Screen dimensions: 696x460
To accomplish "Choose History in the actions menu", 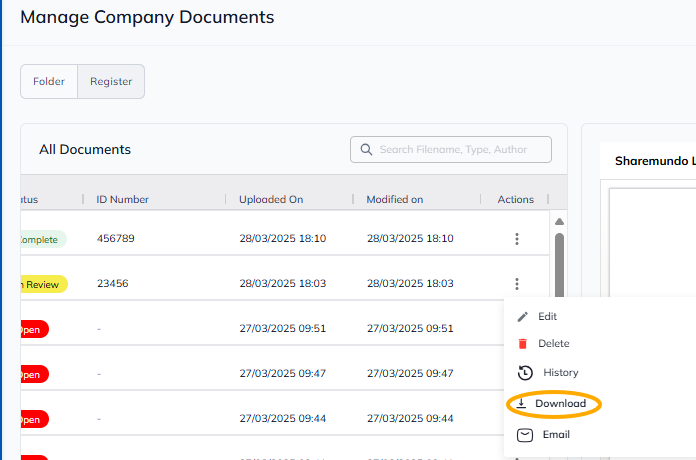I will [560, 373].
